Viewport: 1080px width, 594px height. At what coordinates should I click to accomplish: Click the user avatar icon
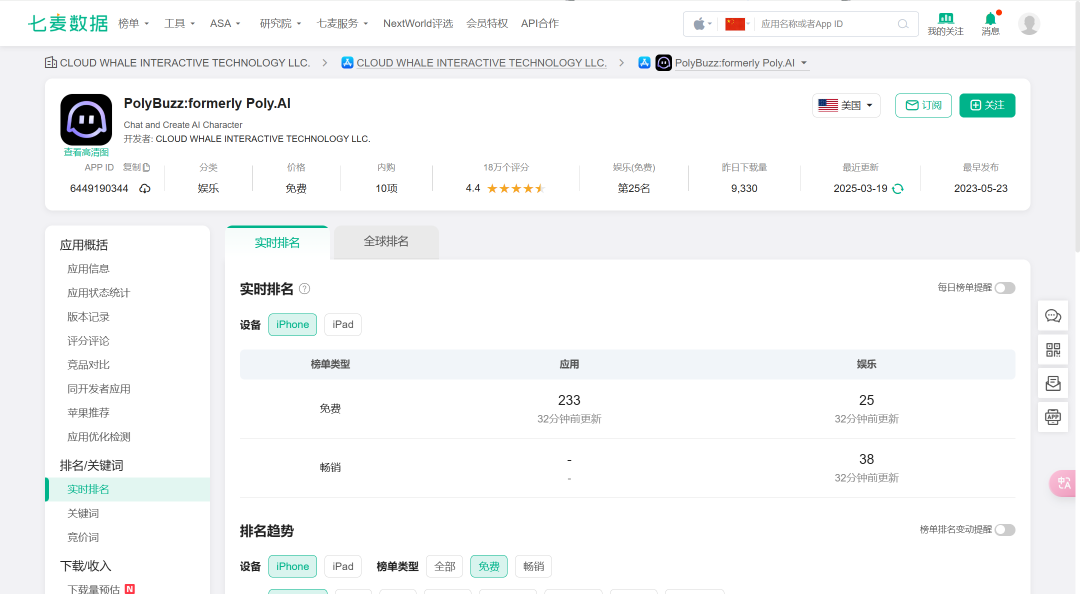coord(1029,24)
